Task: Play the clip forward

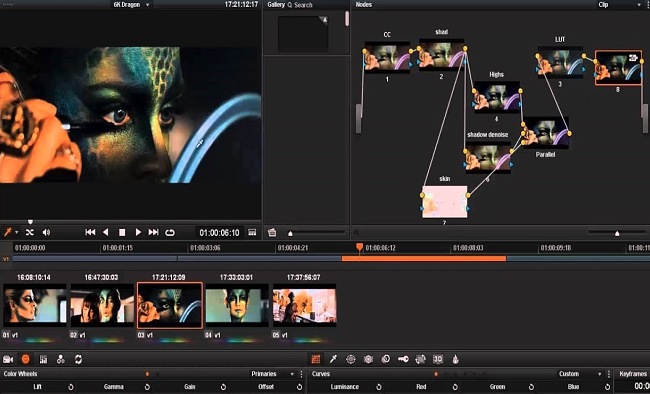Action: (x=138, y=232)
